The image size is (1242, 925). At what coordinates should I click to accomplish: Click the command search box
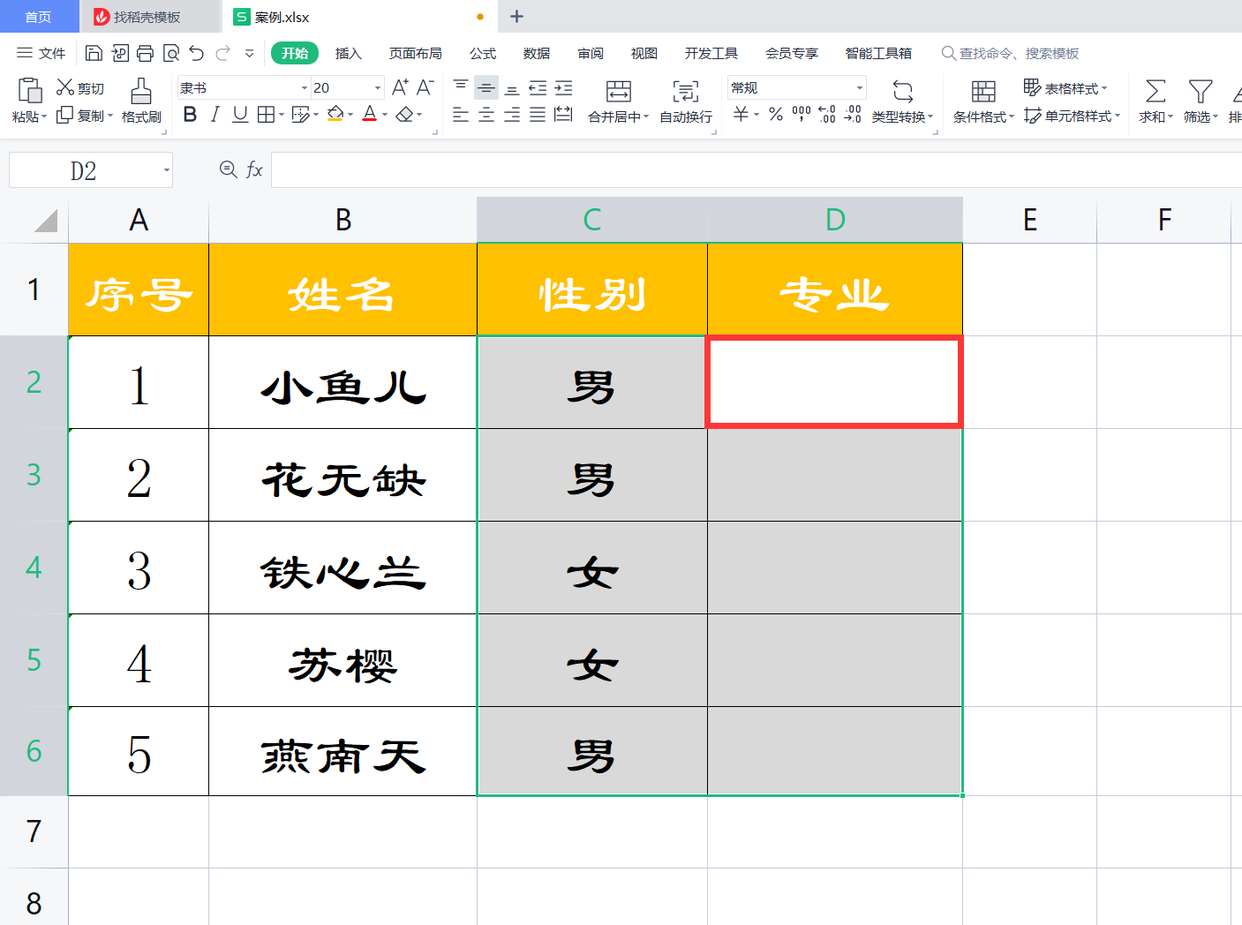pos(1010,53)
